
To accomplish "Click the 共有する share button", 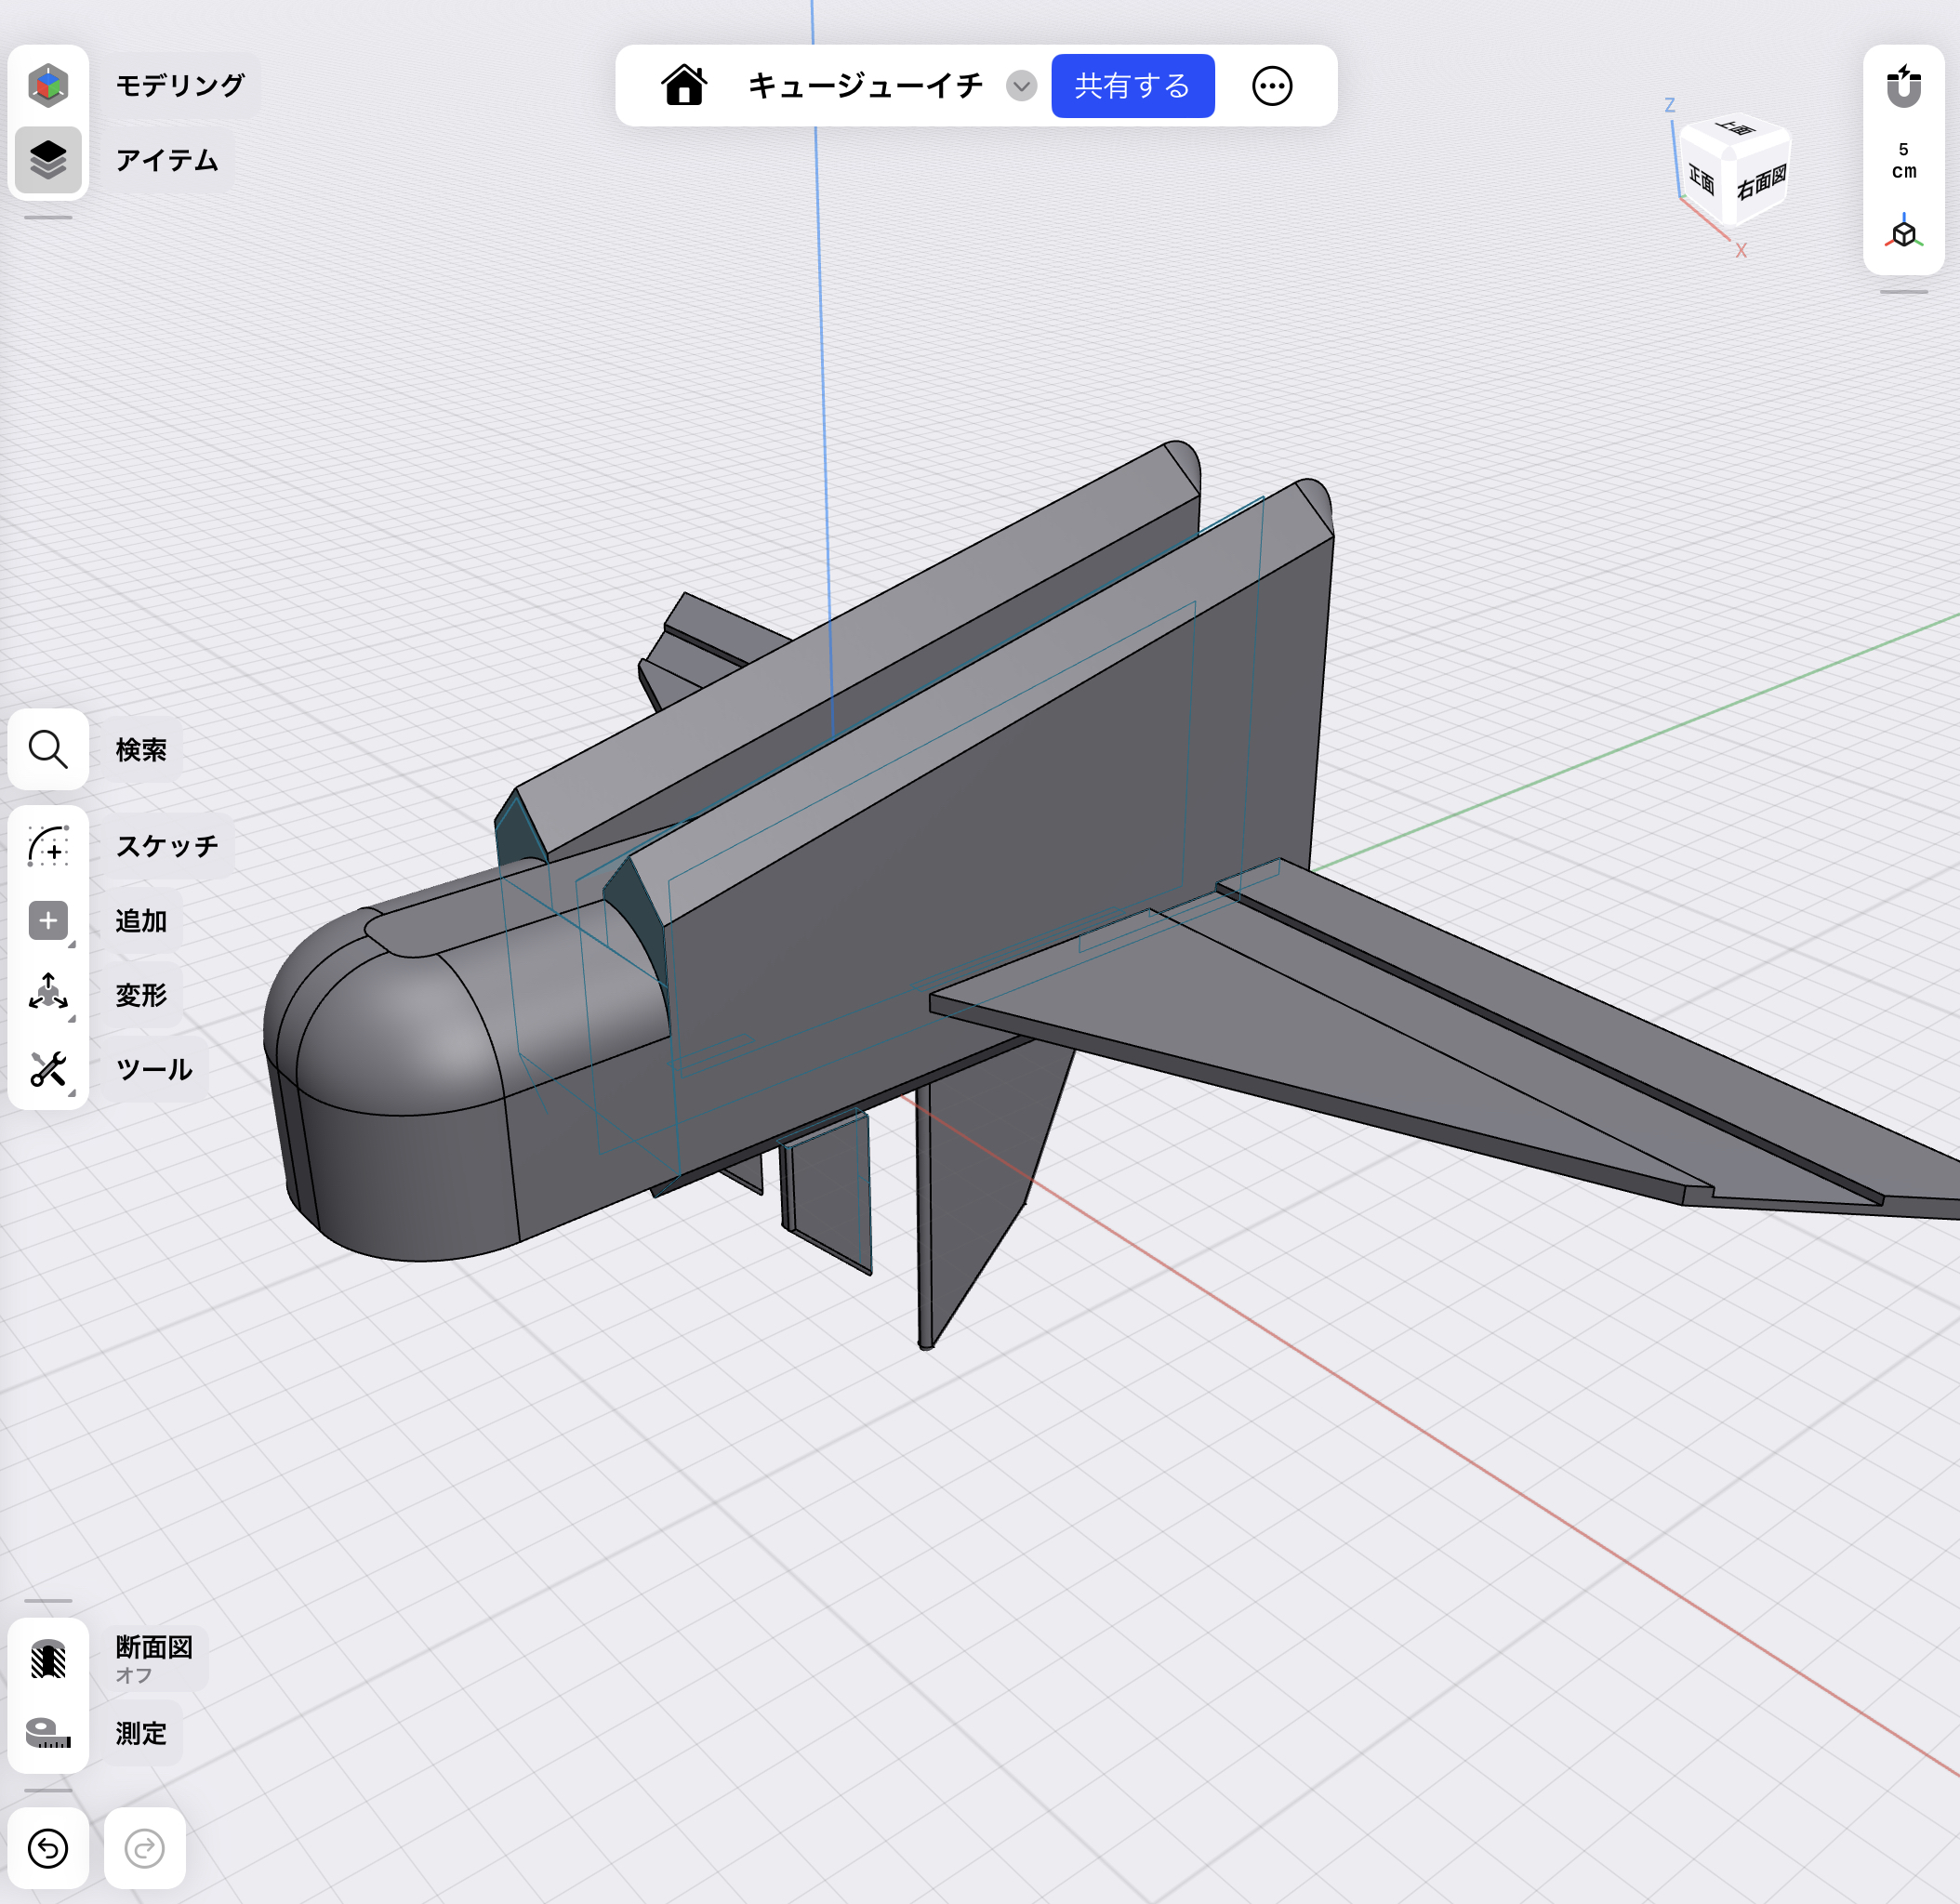I will 1132,86.
